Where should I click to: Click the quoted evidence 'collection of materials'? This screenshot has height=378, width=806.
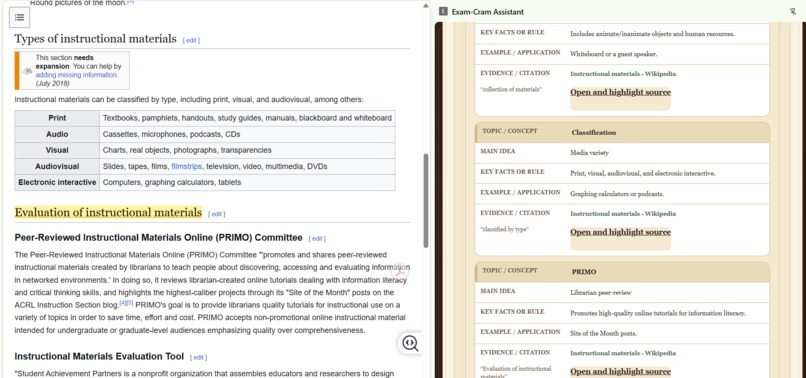point(511,89)
